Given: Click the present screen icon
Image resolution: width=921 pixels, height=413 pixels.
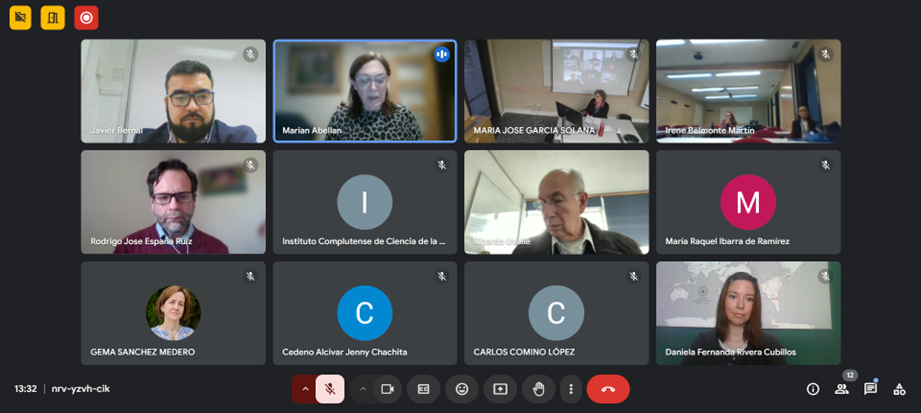Looking at the screenshot, I should [500, 389].
